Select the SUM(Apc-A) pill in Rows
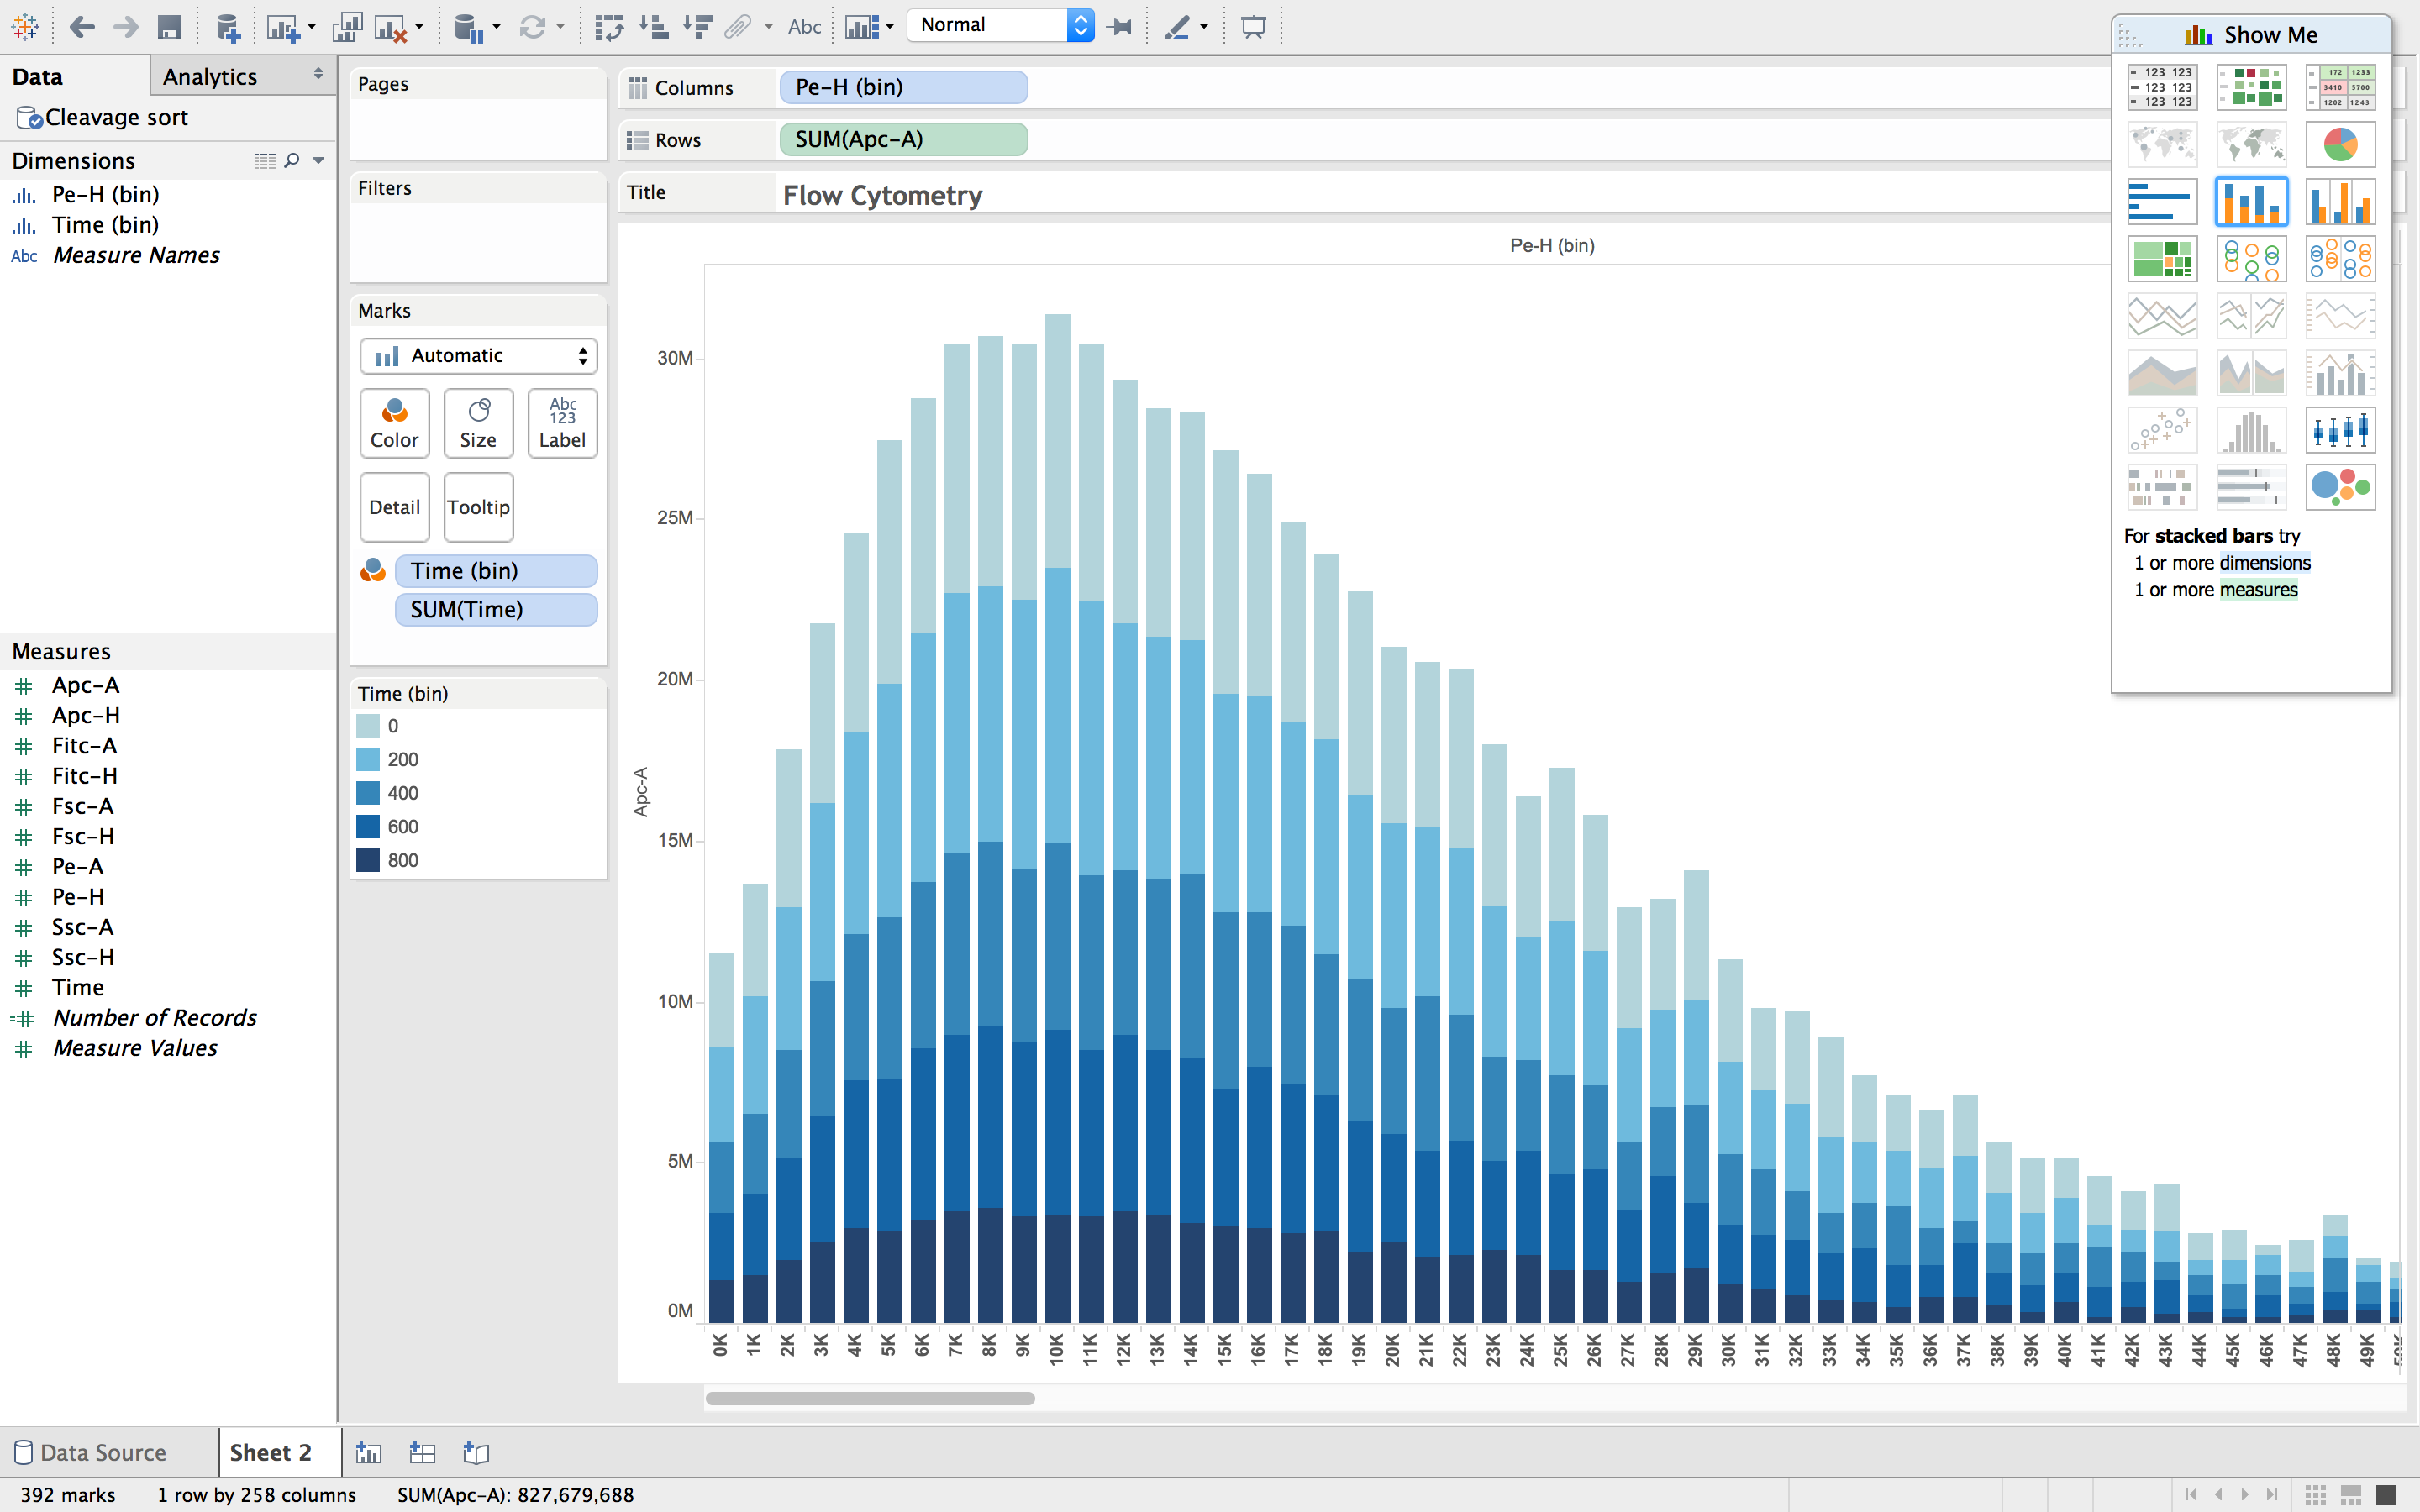The width and height of the screenshot is (2420, 1512). click(x=903, y=139)
